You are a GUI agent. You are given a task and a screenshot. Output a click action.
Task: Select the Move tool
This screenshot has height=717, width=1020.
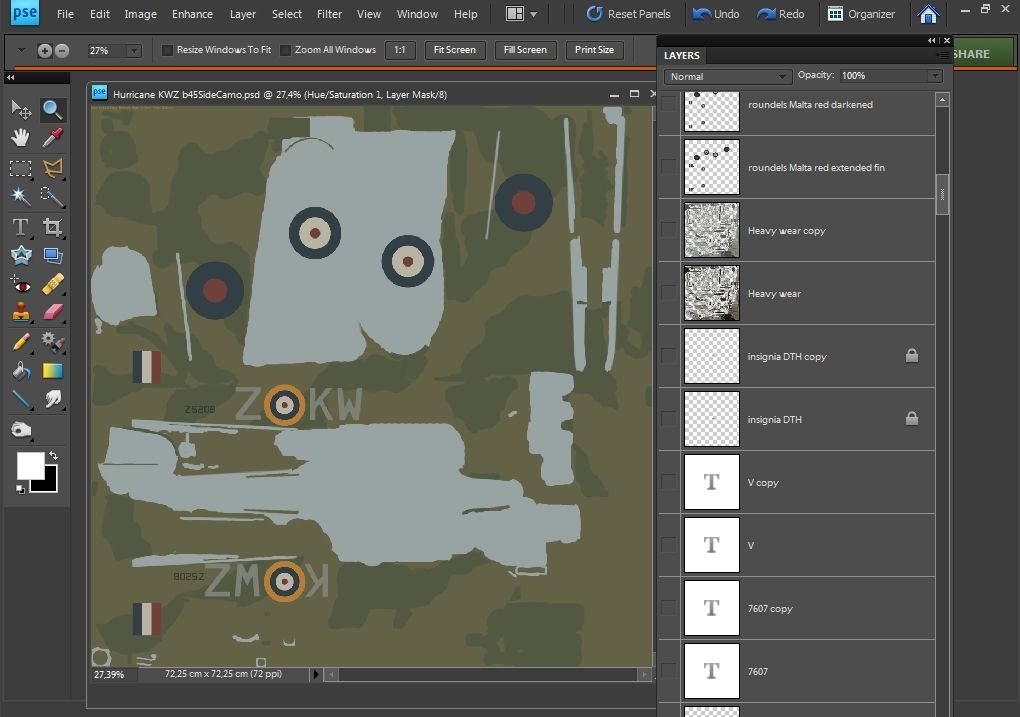coord(20,110)
